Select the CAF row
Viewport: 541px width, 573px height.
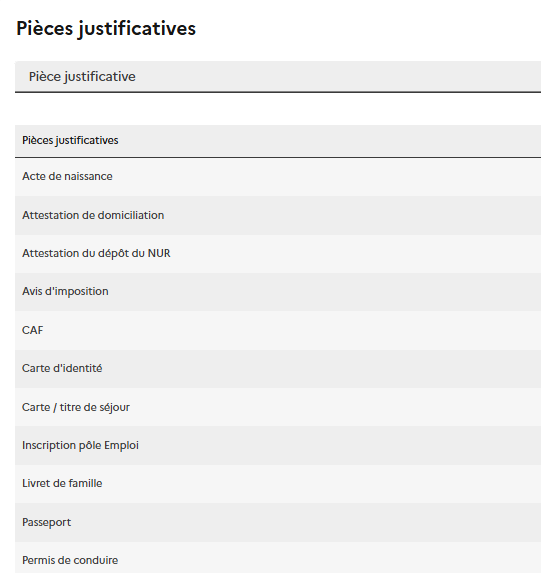278,330
